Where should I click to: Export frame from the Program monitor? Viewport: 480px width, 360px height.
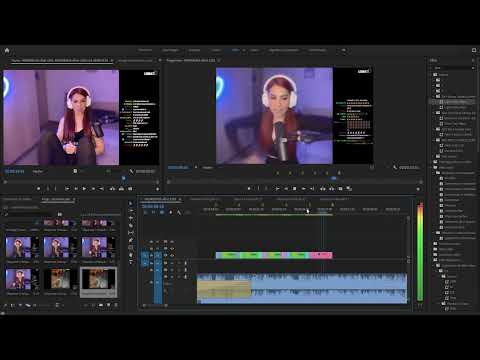340,189
